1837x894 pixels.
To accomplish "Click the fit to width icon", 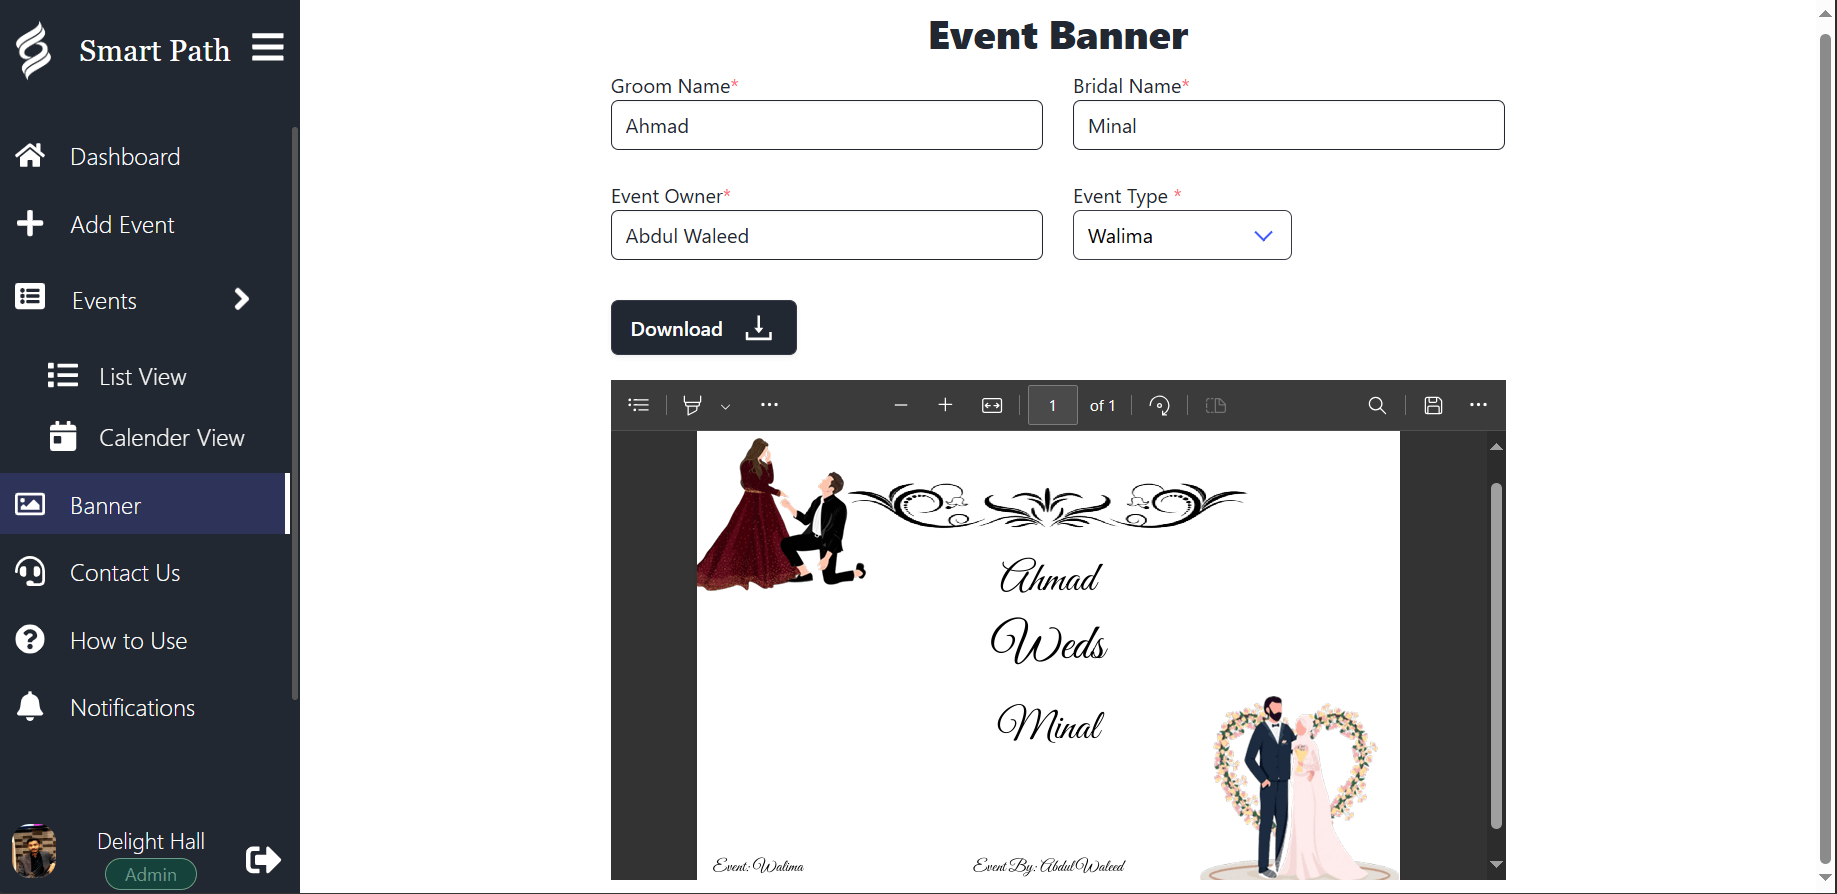I will coord(992,405).
